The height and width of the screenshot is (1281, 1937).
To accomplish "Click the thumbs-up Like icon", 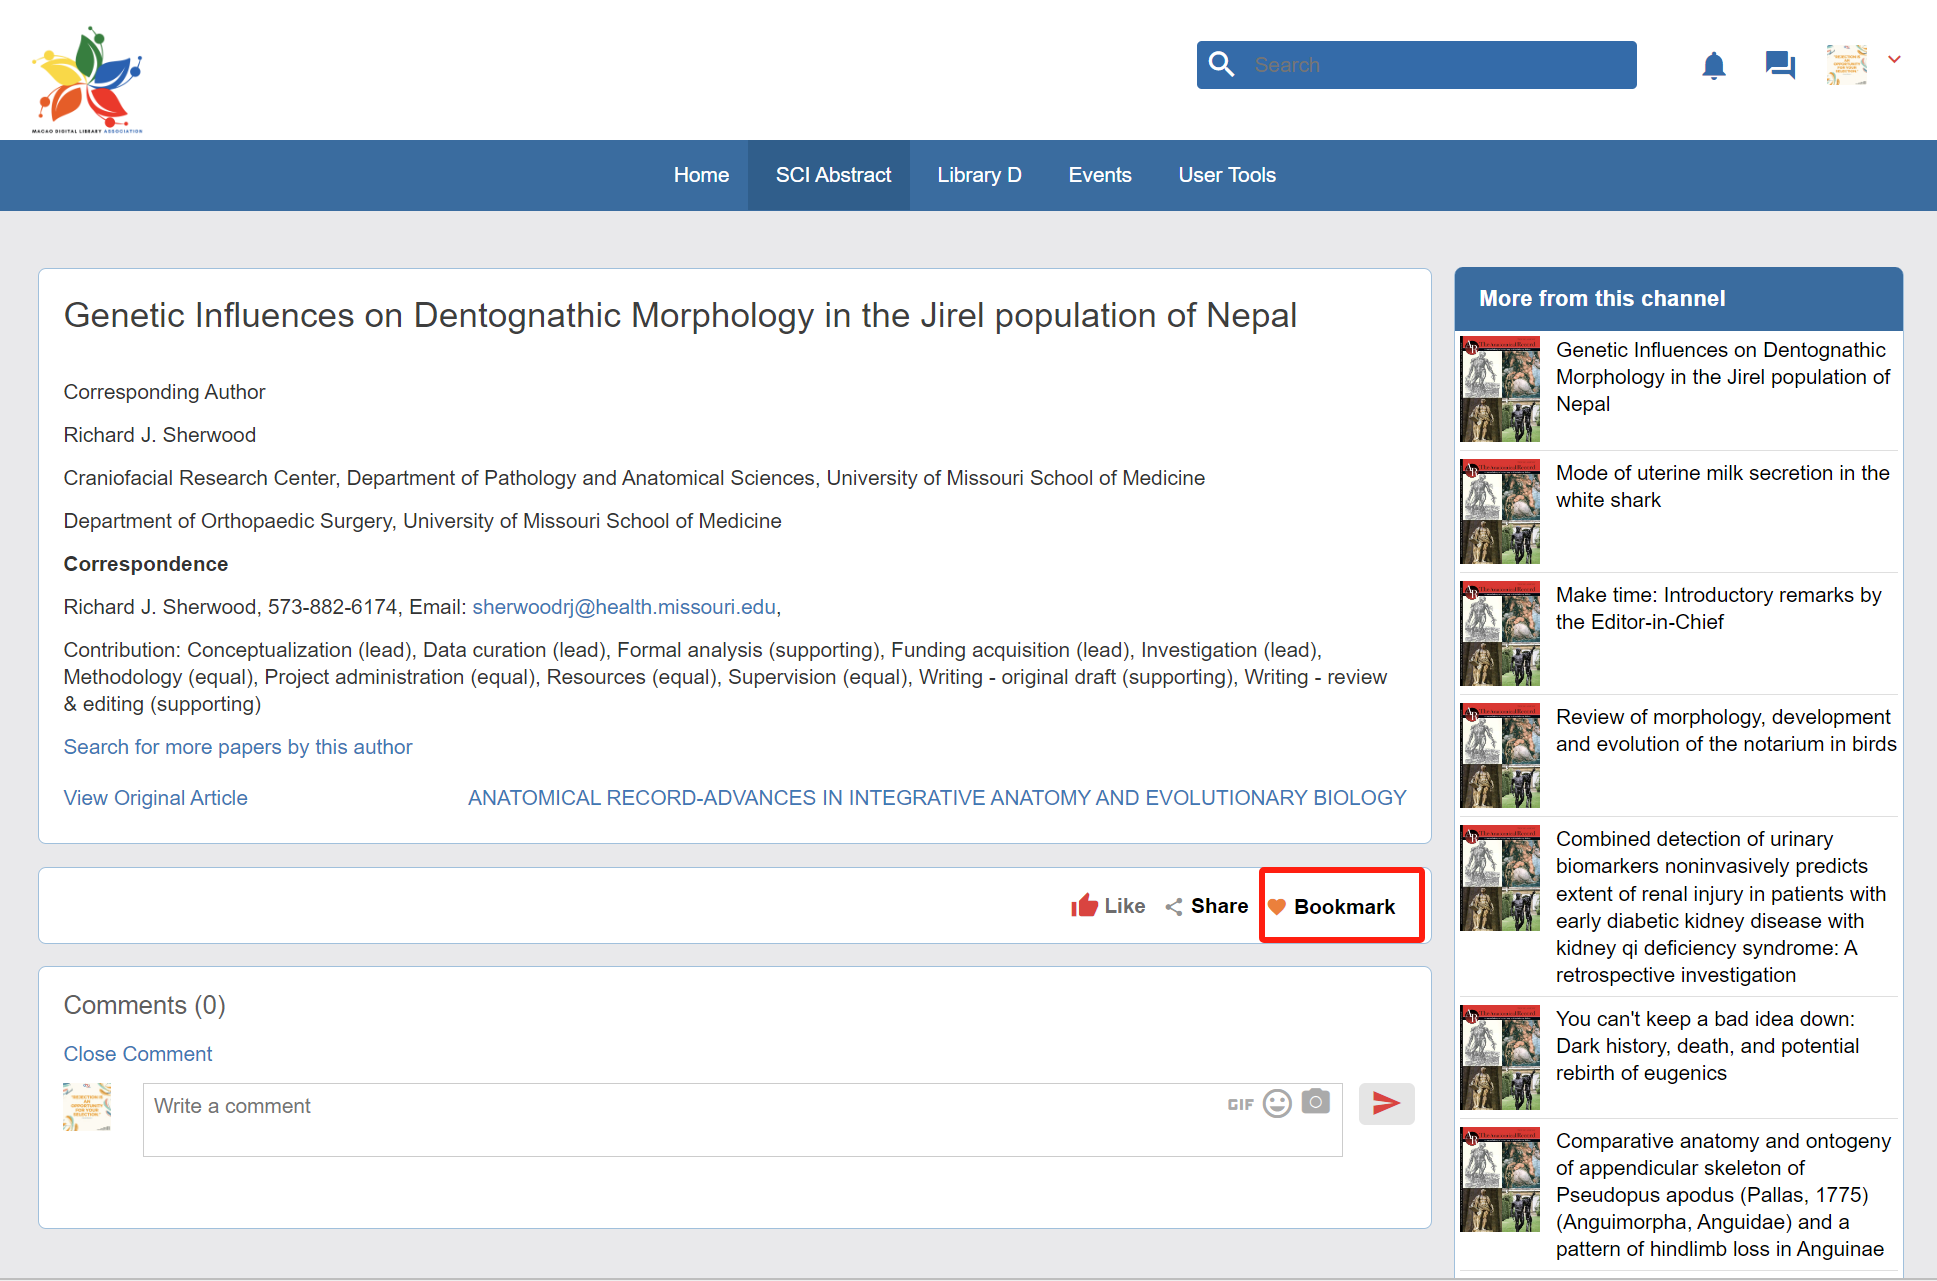I will pos(1084,906).
